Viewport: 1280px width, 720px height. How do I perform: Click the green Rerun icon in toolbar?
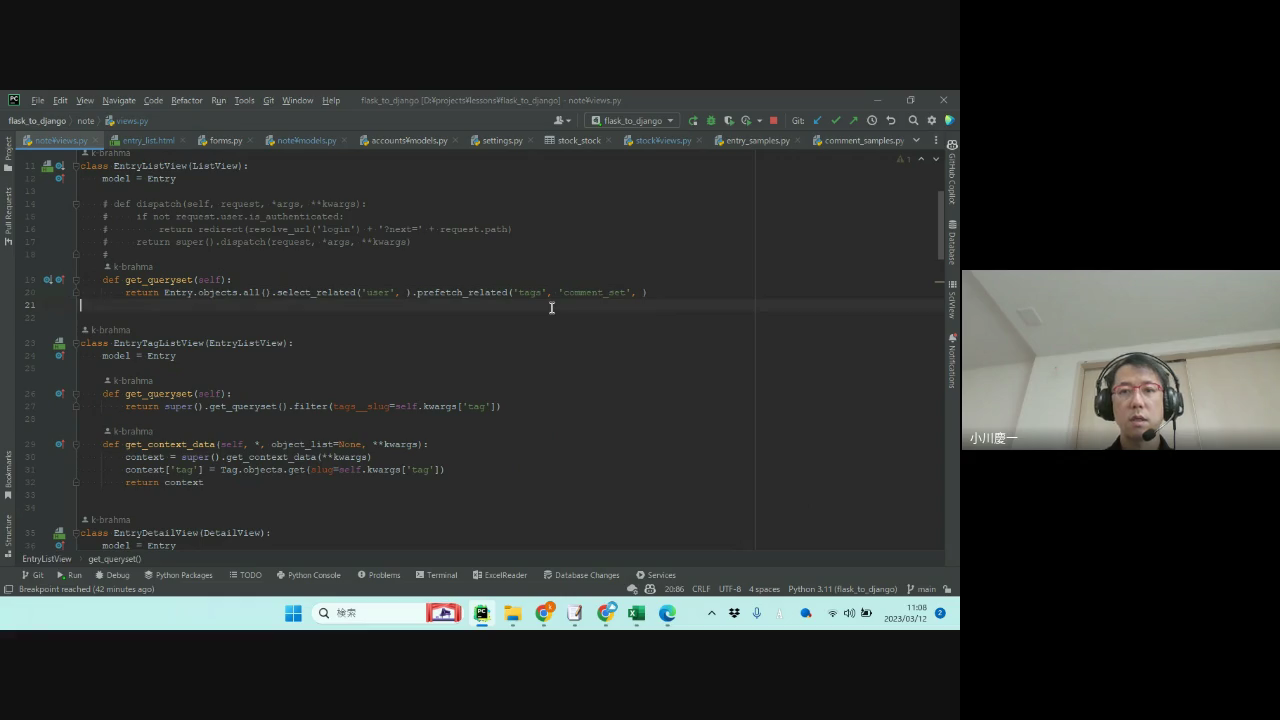(x=693, y=121)
